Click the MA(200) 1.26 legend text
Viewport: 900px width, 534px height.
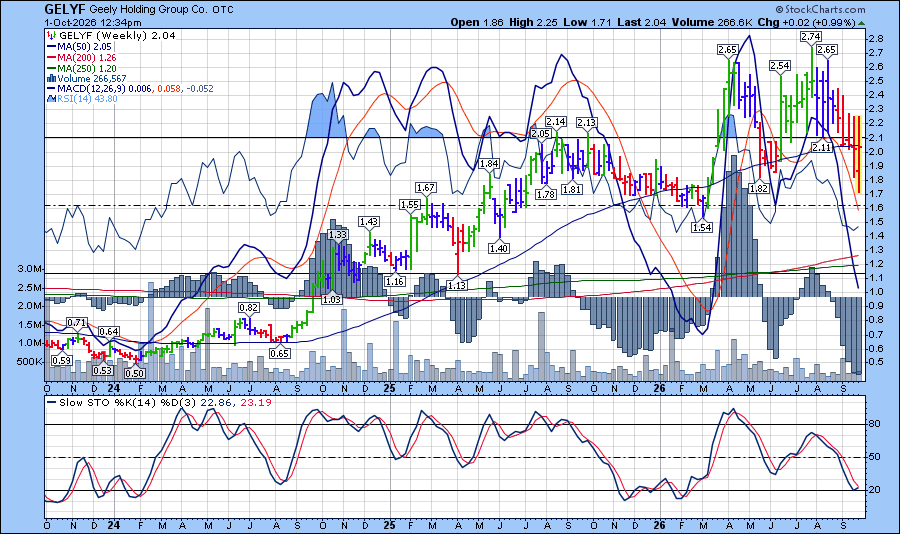[87, 57]
